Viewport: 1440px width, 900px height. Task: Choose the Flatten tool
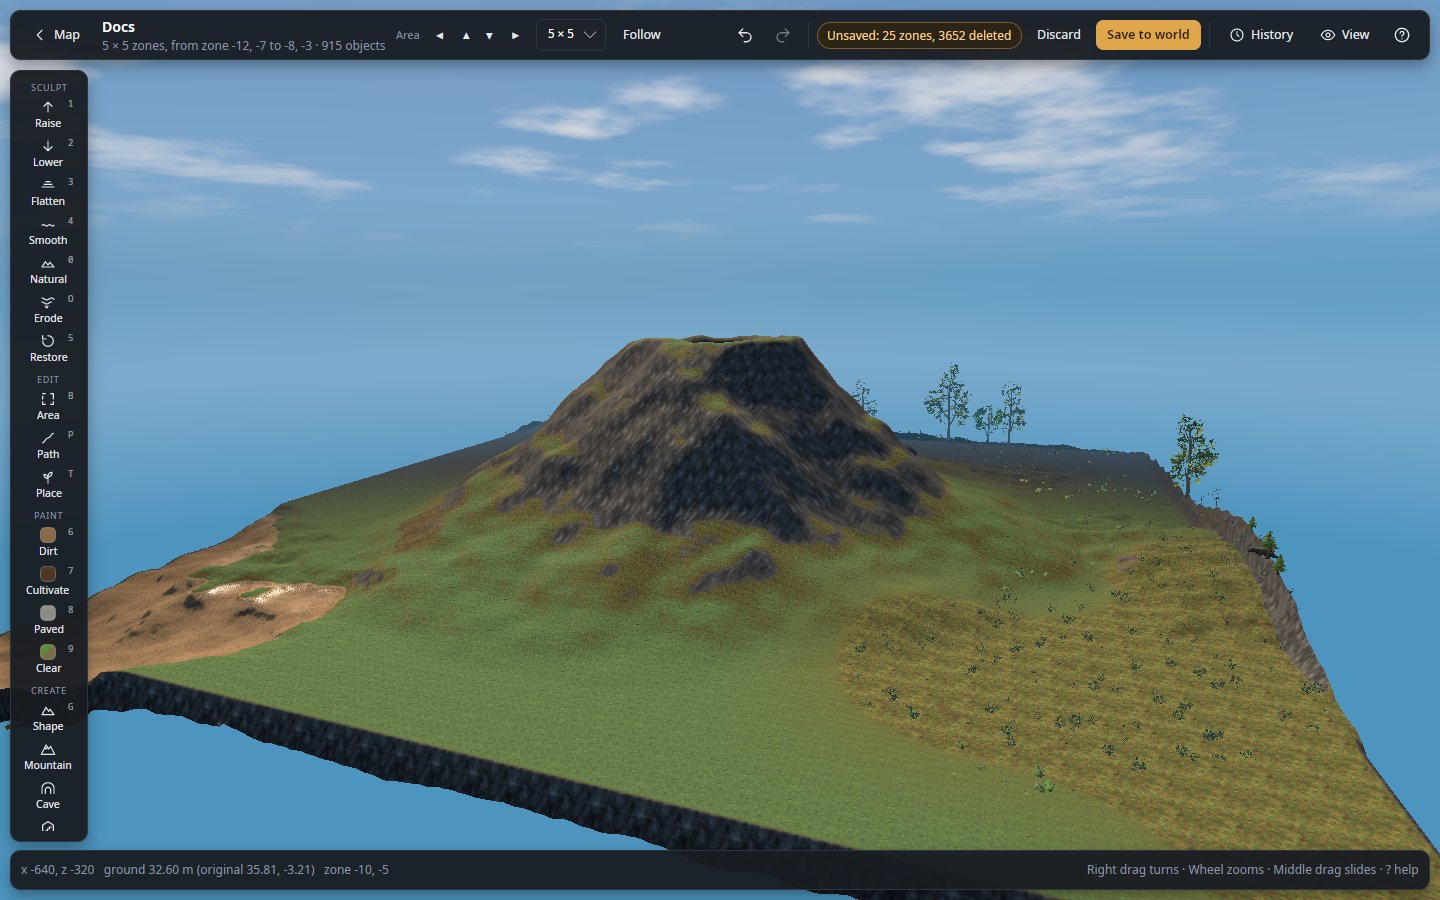pyautogui.click(x=48, y=192)
